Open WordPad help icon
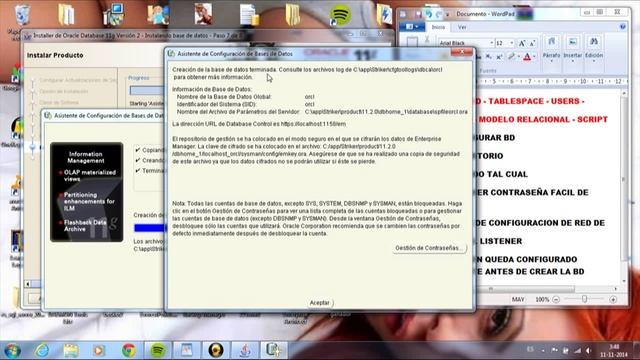The width and height of the screenshot is (640, 360). pyautogui.click(x=622, y=27)
